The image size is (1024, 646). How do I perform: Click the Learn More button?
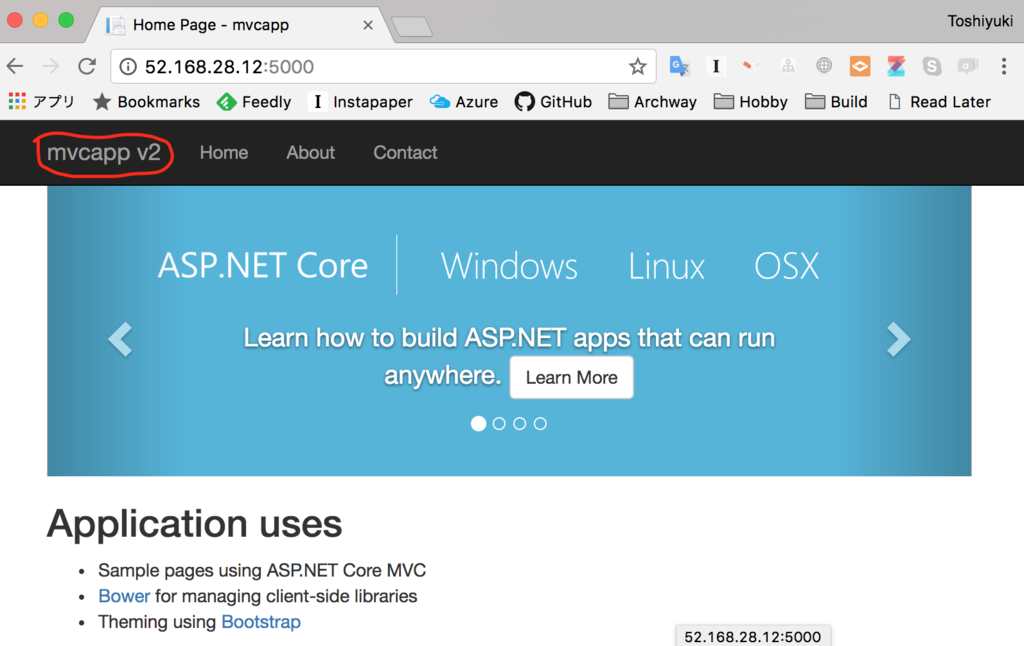click(x=571, y=378)
